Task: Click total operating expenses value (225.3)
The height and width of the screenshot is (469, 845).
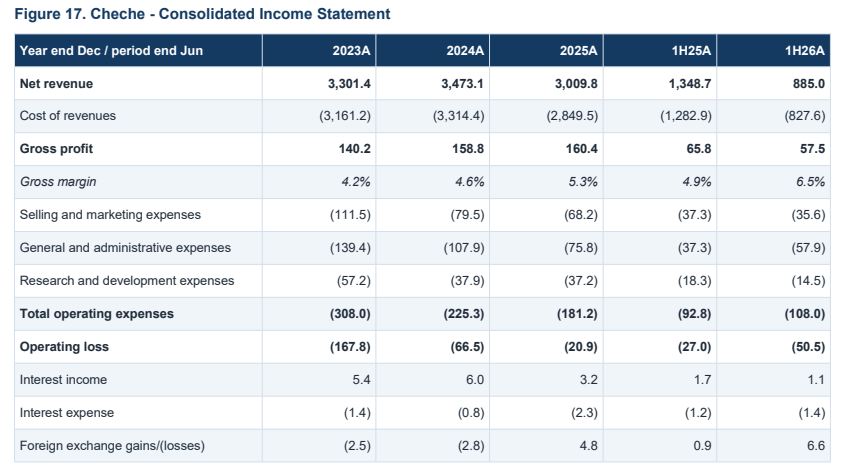Action: coord(464,314)
